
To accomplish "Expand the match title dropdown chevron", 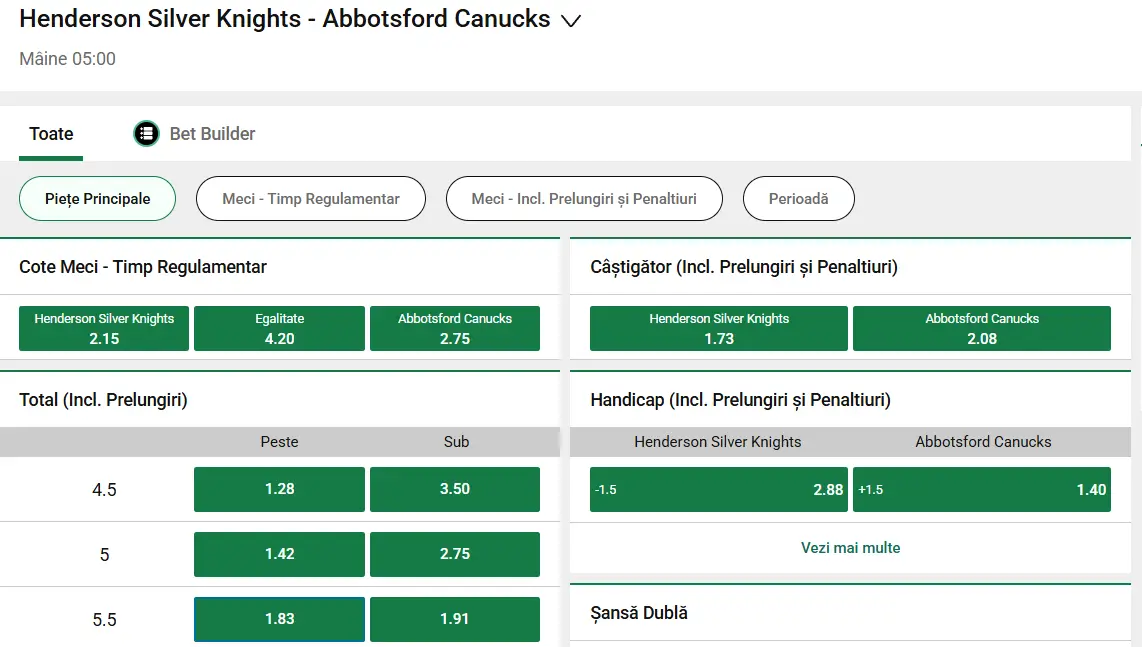I will (x=570, y=21).
